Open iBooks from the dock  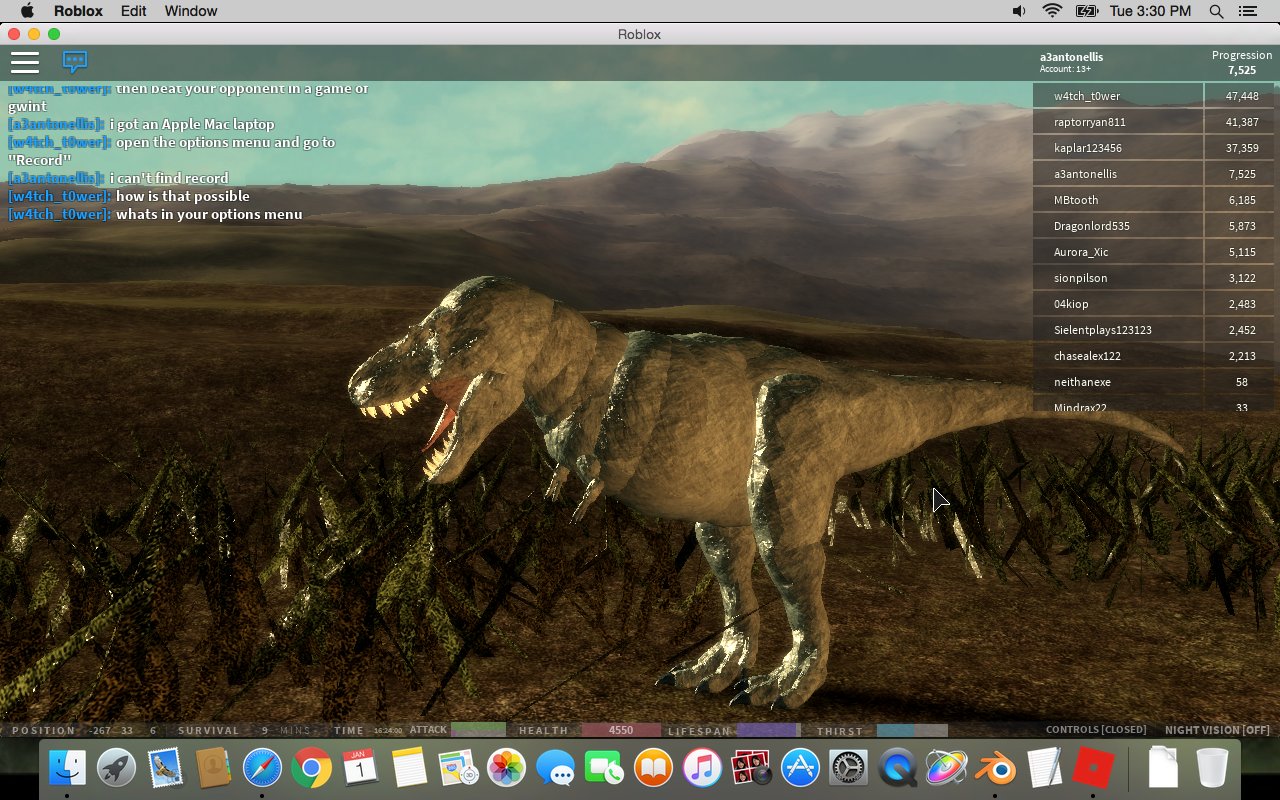click(x=653, y=768)
